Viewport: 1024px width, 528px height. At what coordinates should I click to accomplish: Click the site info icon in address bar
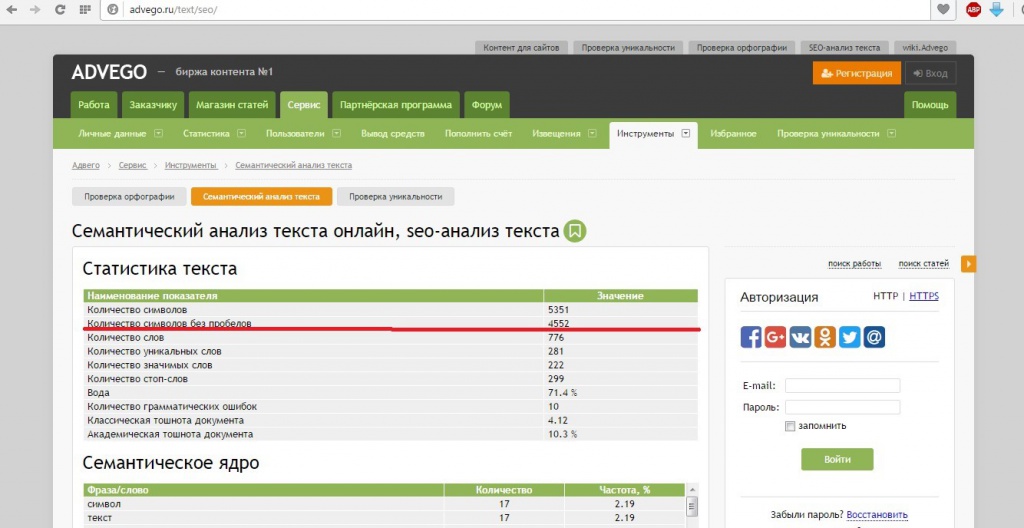[112, 10]
